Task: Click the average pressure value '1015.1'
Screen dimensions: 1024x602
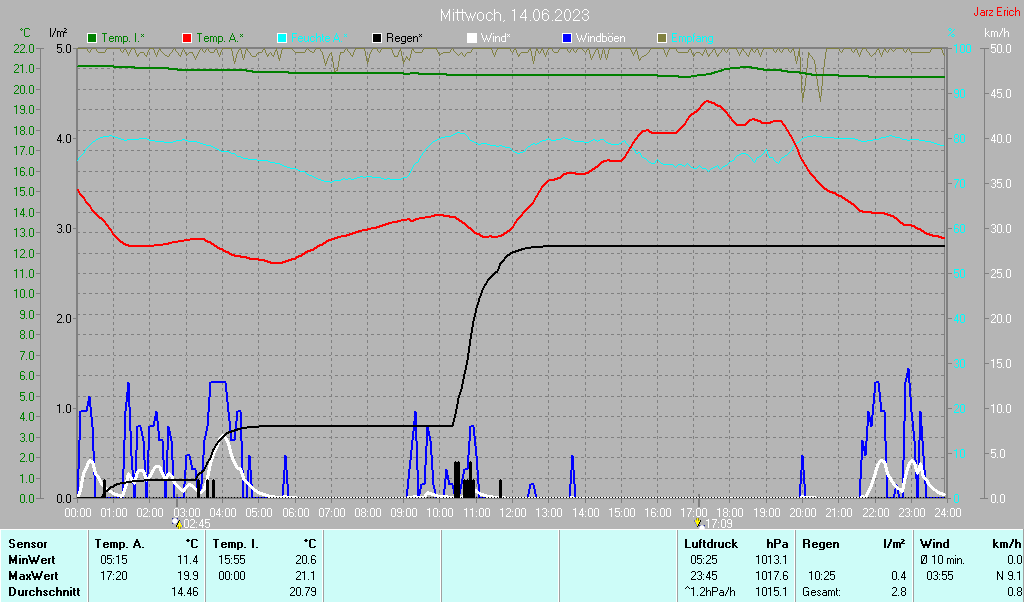Action: click(772, 592)
